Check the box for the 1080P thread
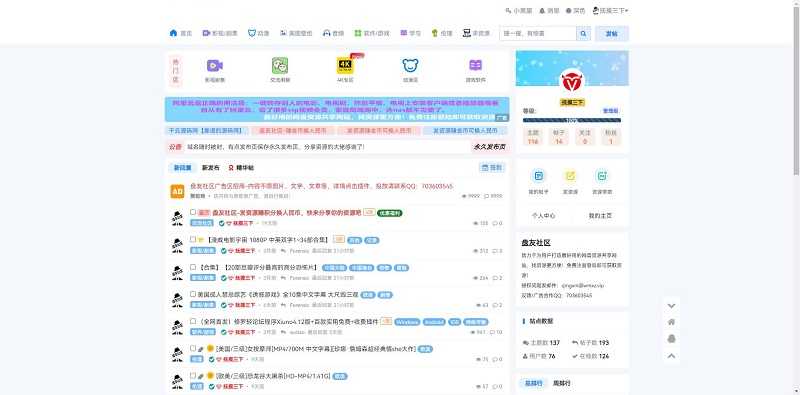This screenshot has width=800, height=395. pyautogui.click(x=193, y=239)
